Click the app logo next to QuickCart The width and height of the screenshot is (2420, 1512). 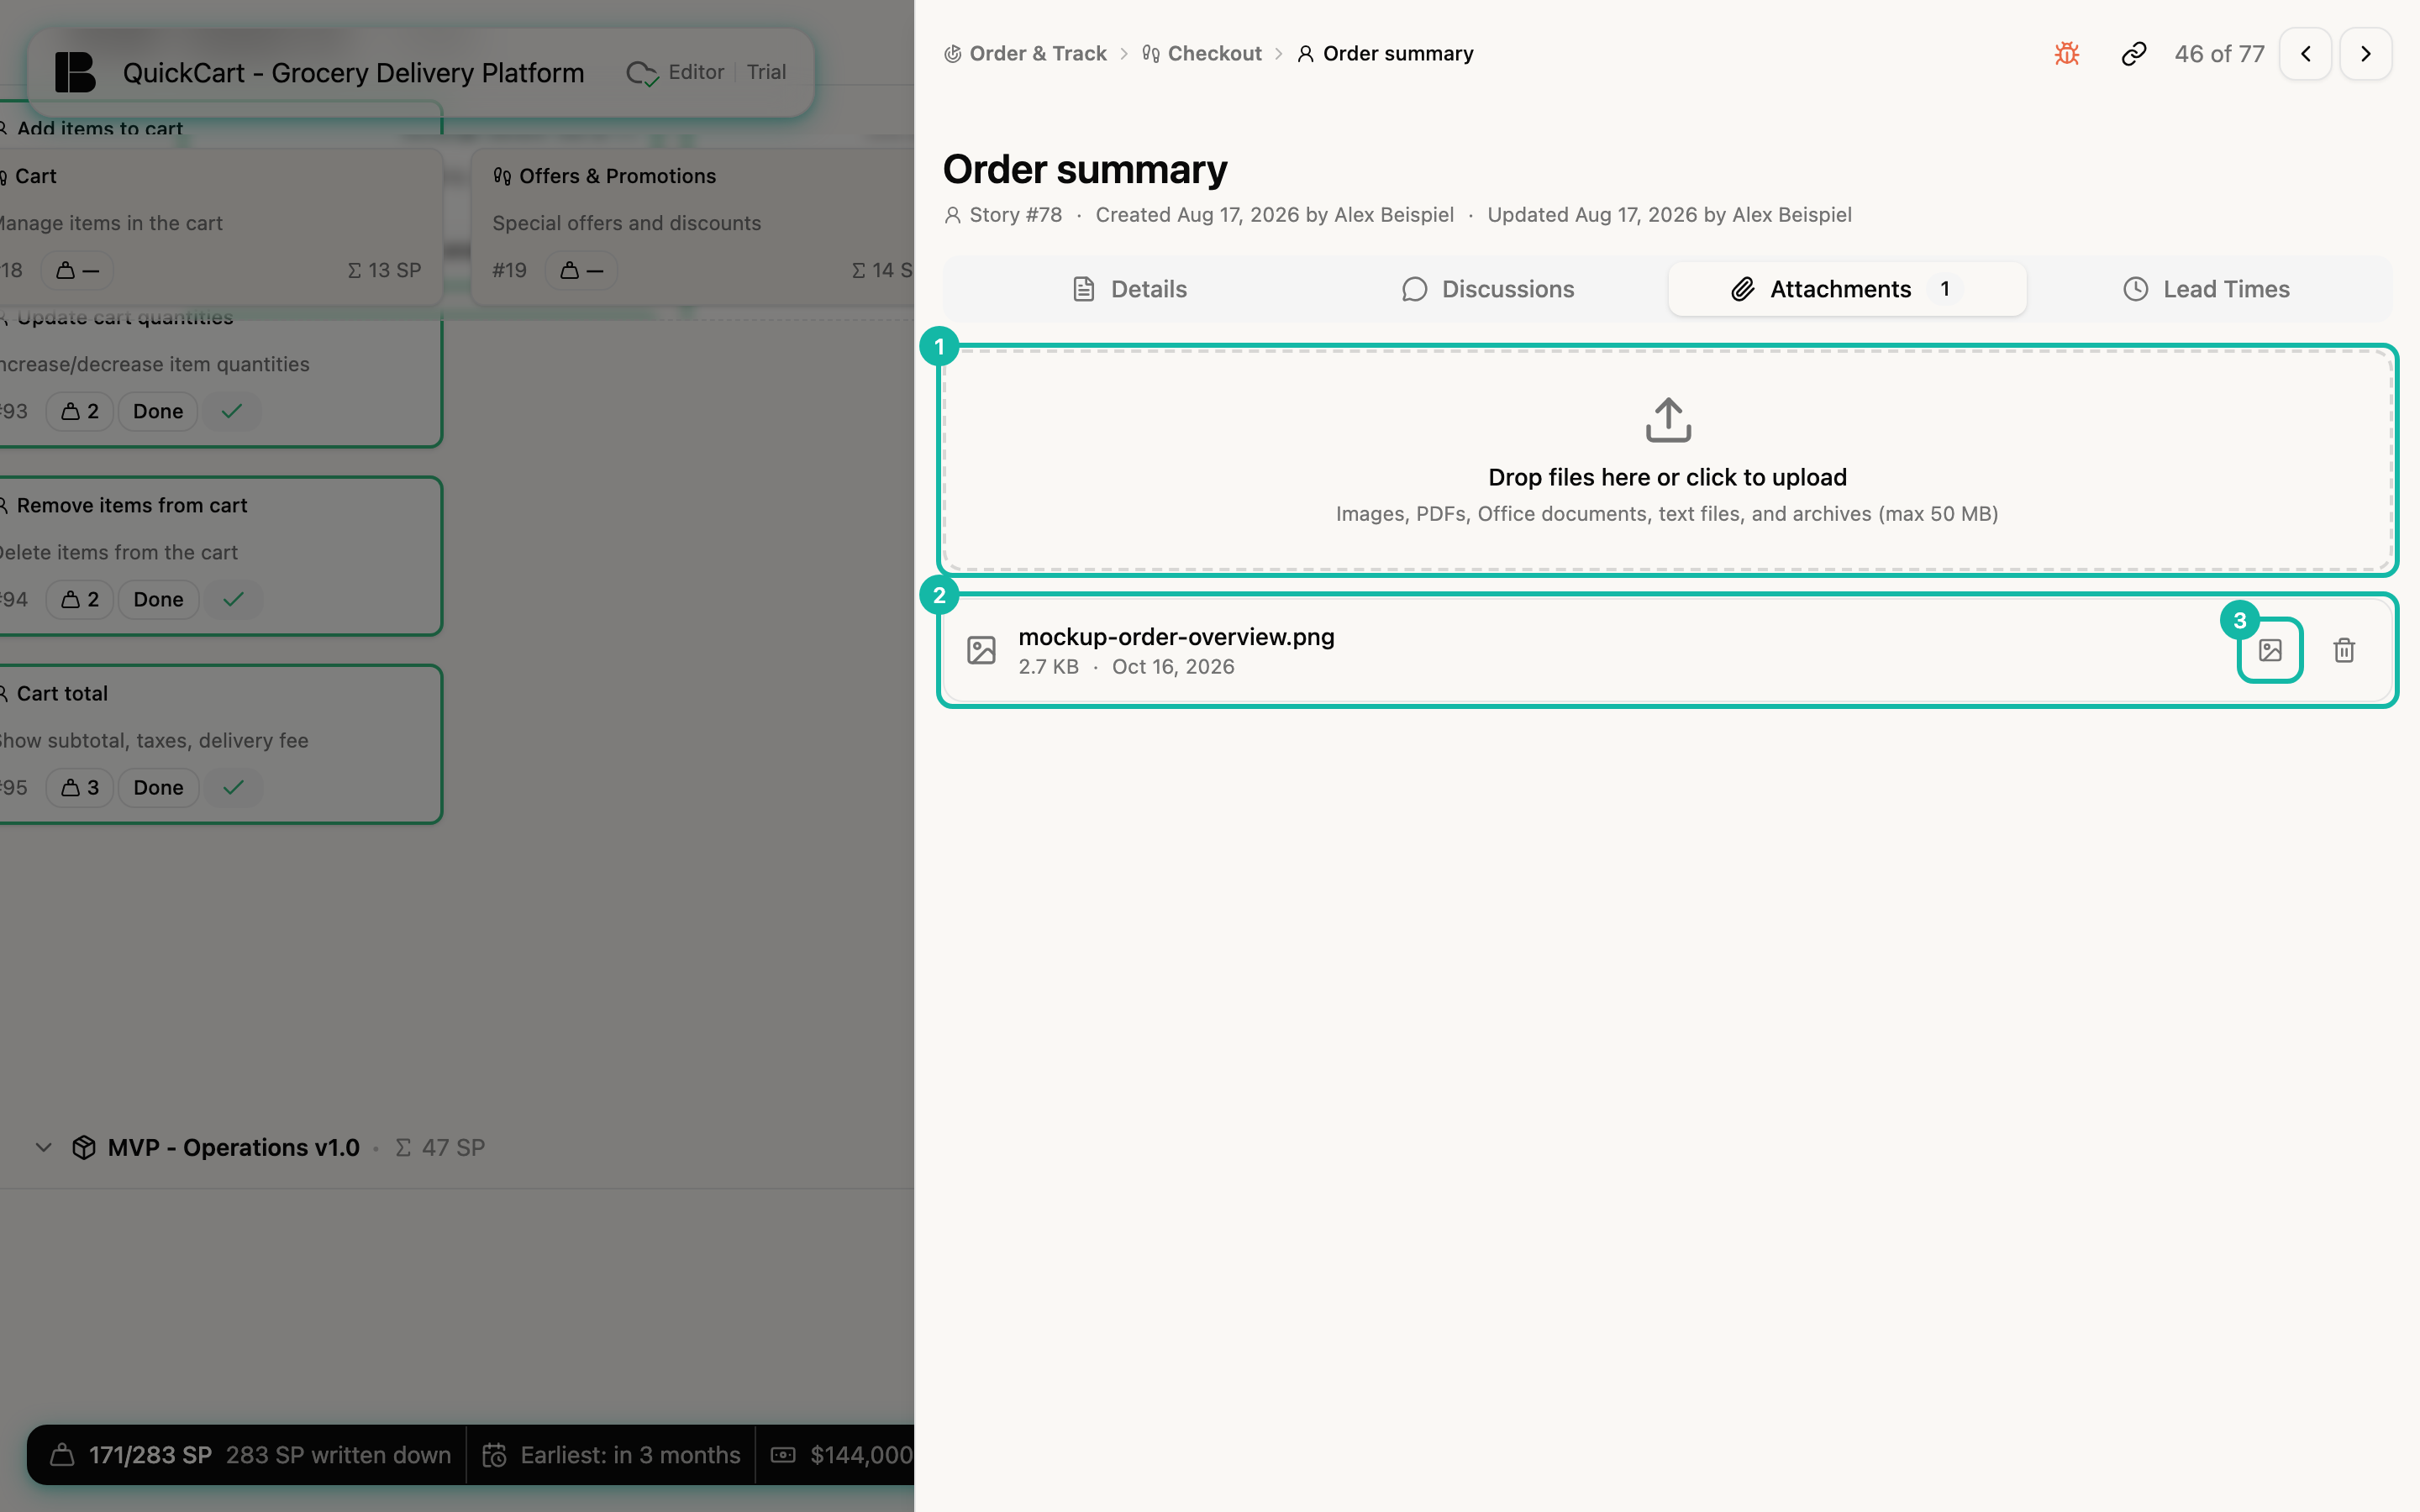(x=75, y=72)
